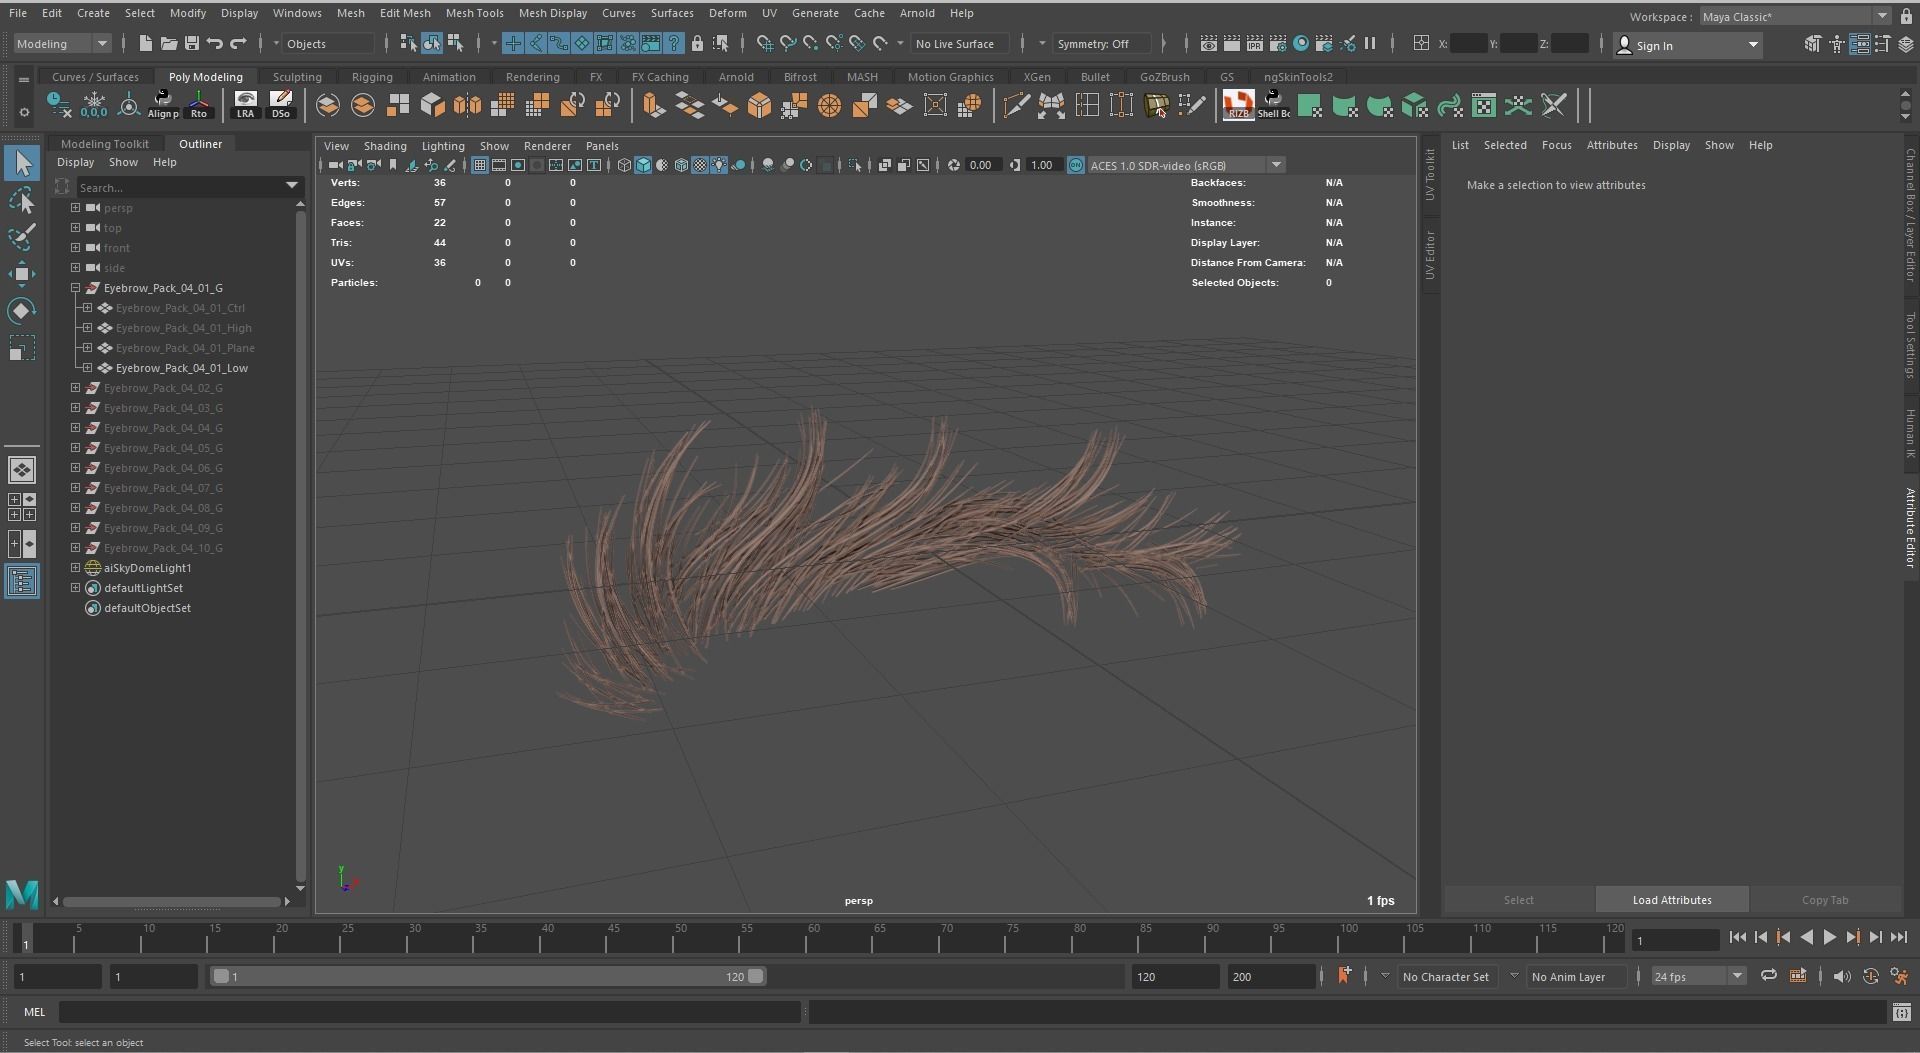
Task: Open the Arnold menu in menu bar
Action: coord(917,13)
